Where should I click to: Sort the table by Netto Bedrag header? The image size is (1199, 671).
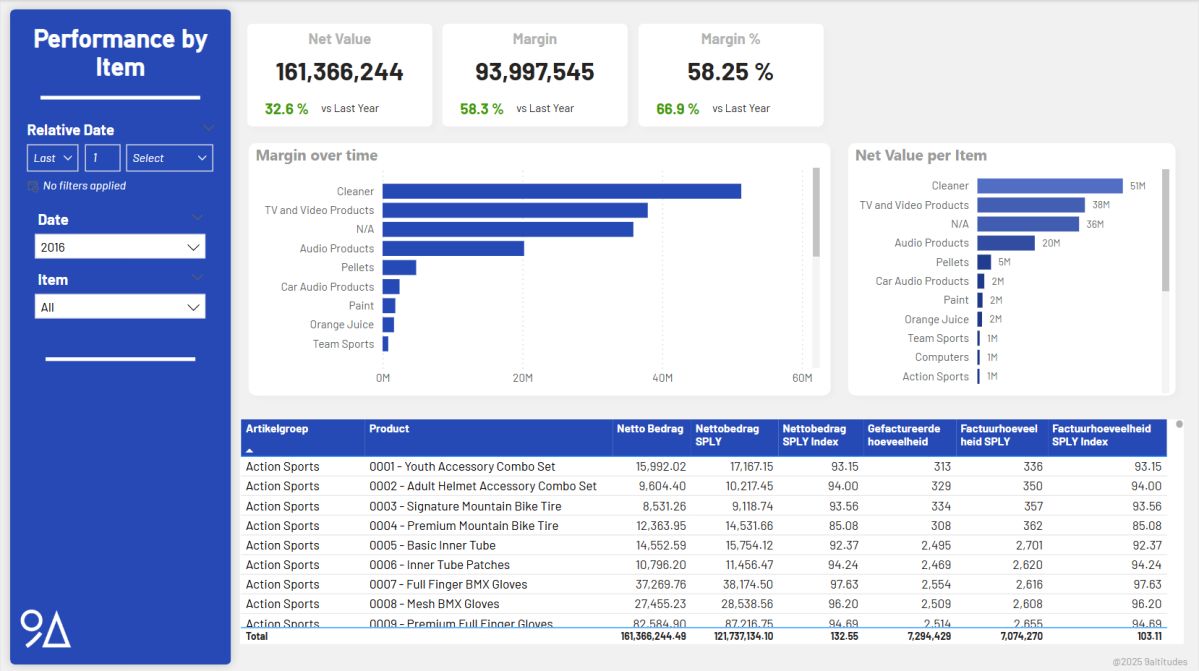click(650, 428)
